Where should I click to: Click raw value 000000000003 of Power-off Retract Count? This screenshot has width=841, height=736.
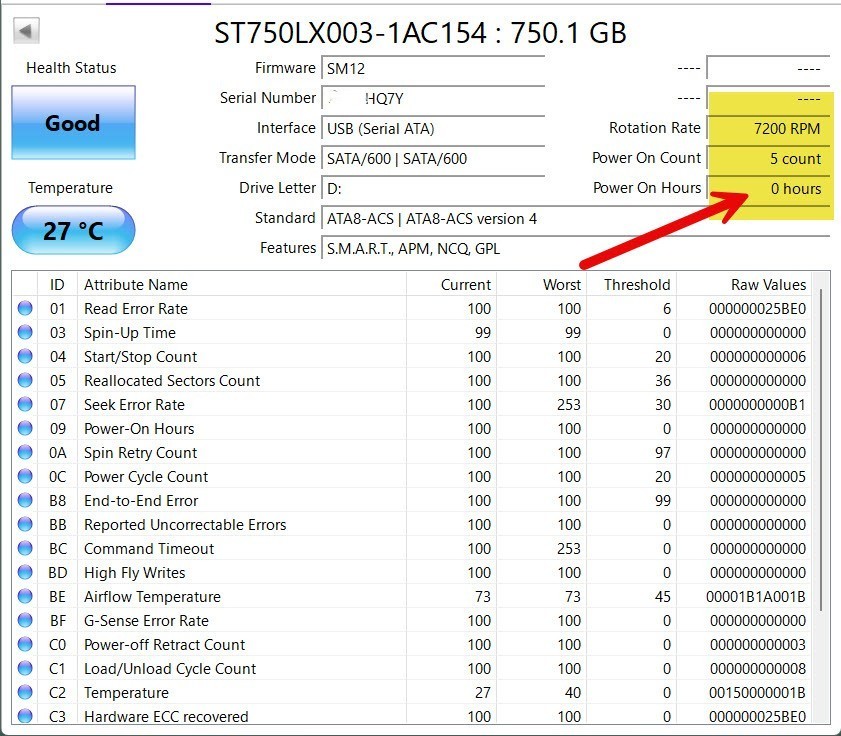757,644
